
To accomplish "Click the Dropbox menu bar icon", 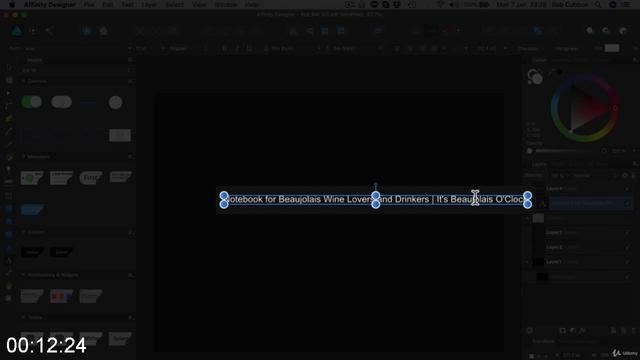I will pos(397,4).
